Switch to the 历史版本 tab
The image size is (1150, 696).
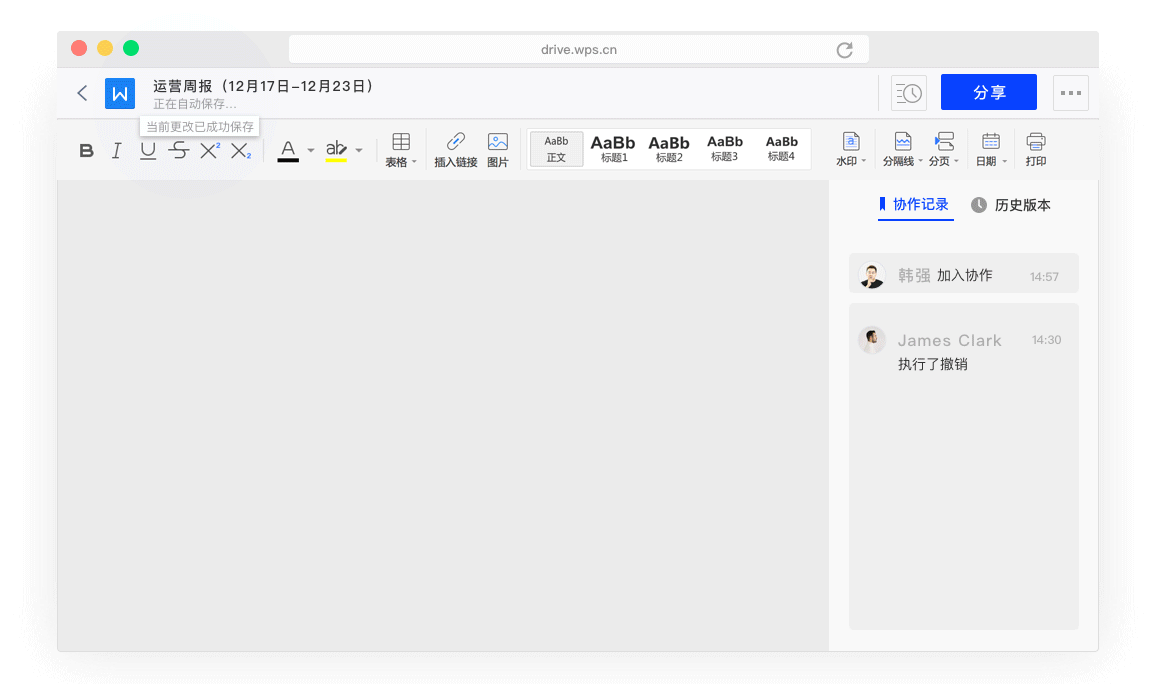[x=1011, y=205]
